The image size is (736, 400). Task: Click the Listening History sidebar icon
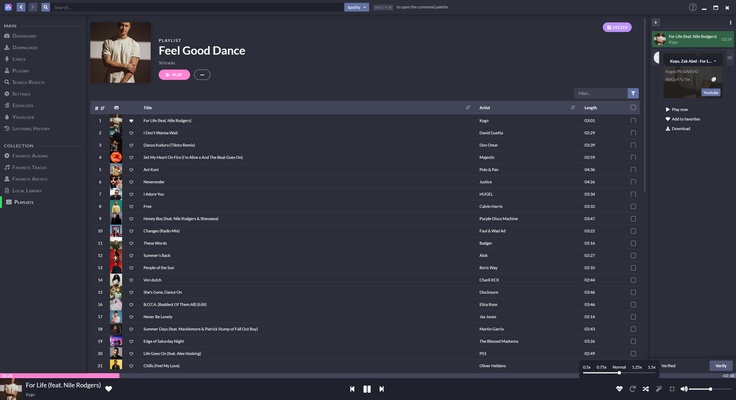tap(7, 128)
